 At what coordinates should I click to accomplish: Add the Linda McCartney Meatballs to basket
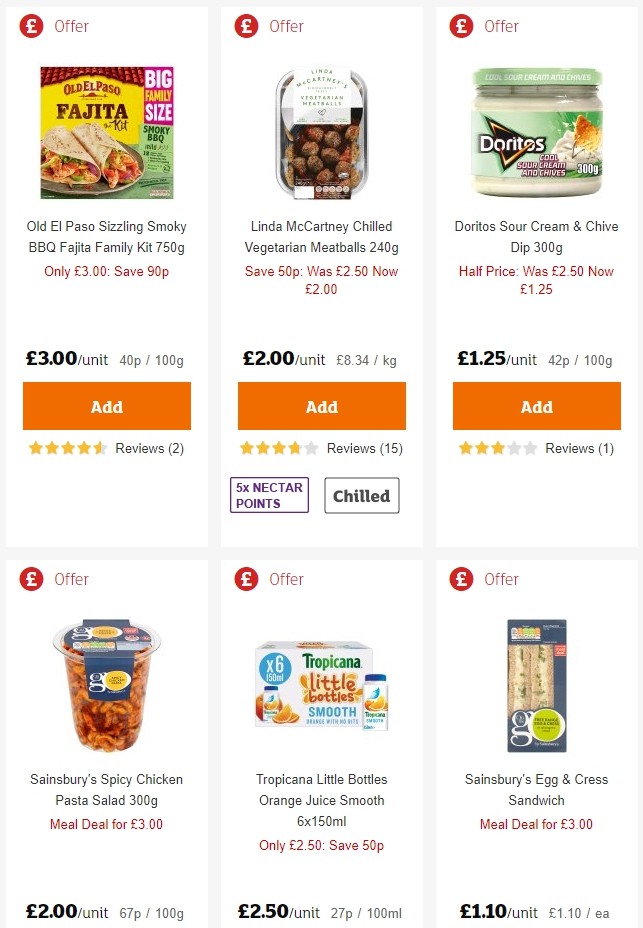[321, 406]
